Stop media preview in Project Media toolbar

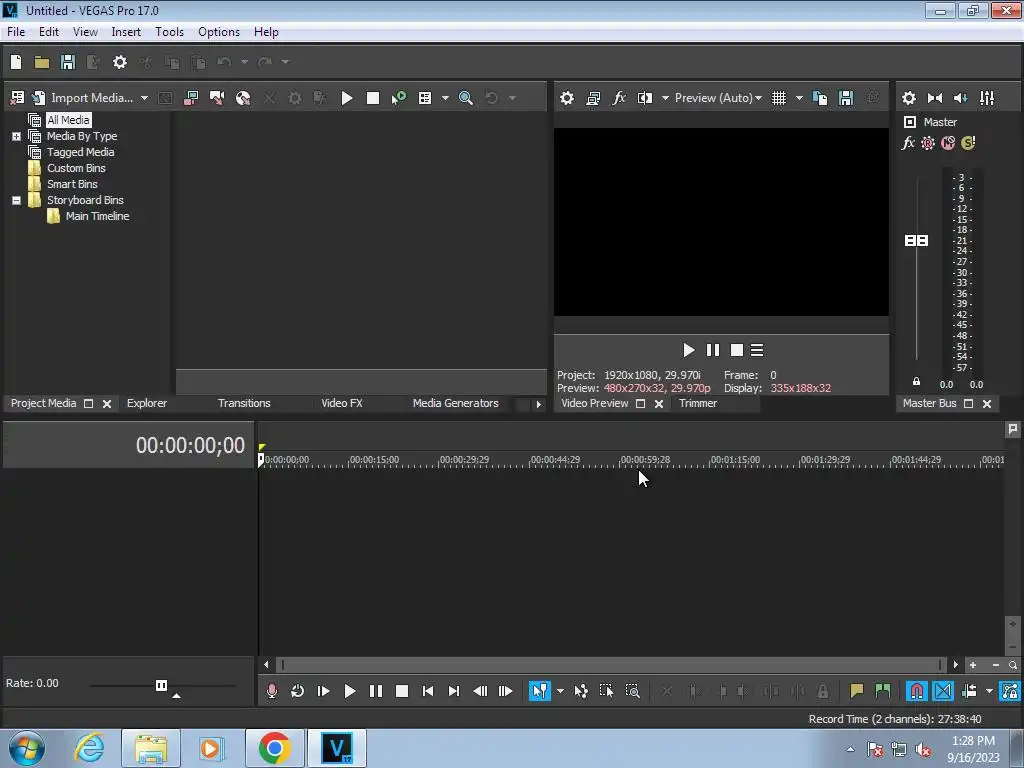tap(373, 98)
